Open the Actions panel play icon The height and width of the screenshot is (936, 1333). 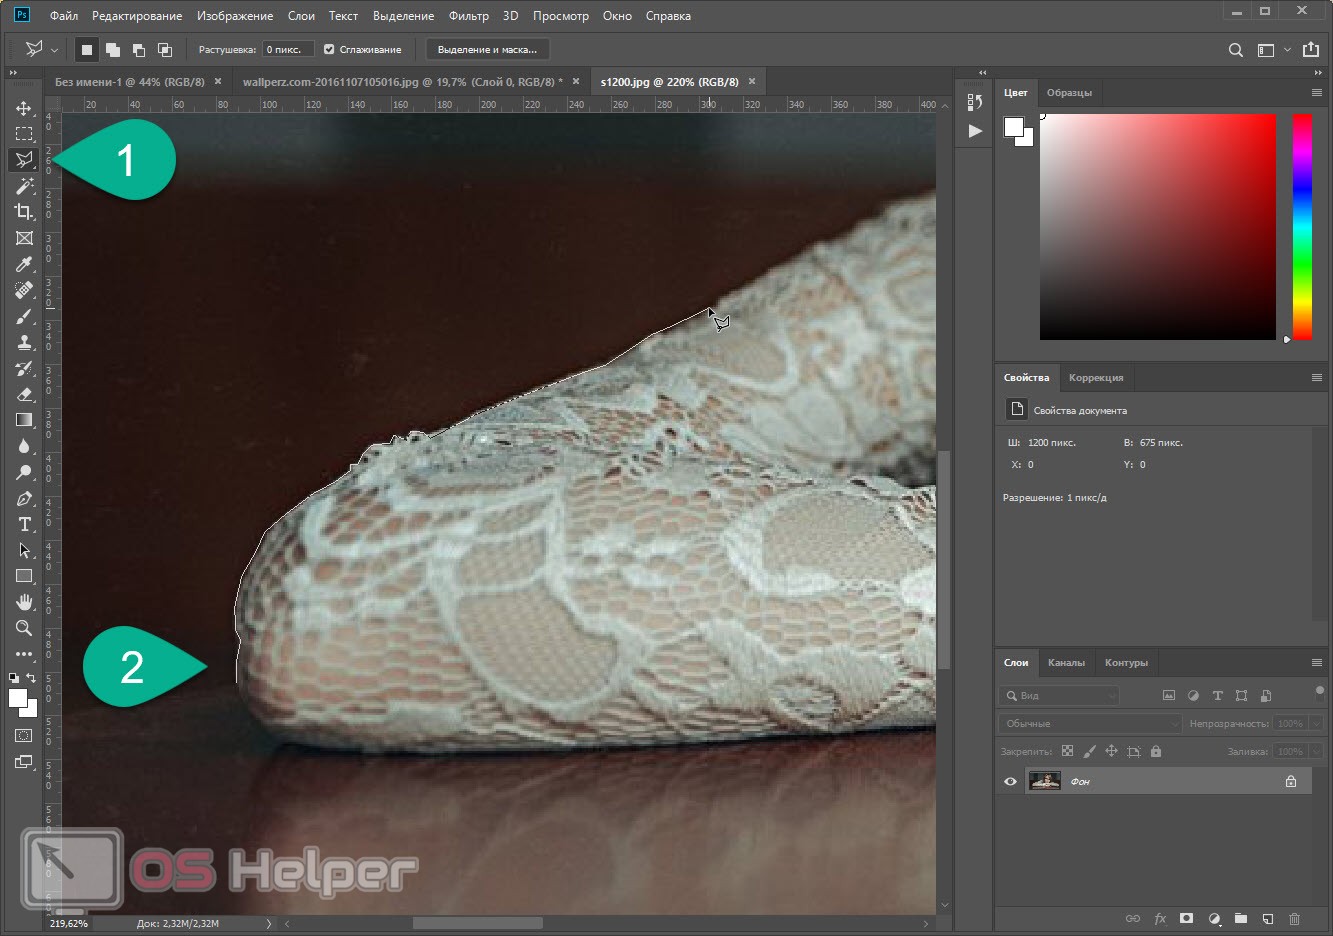coord(975,131)
